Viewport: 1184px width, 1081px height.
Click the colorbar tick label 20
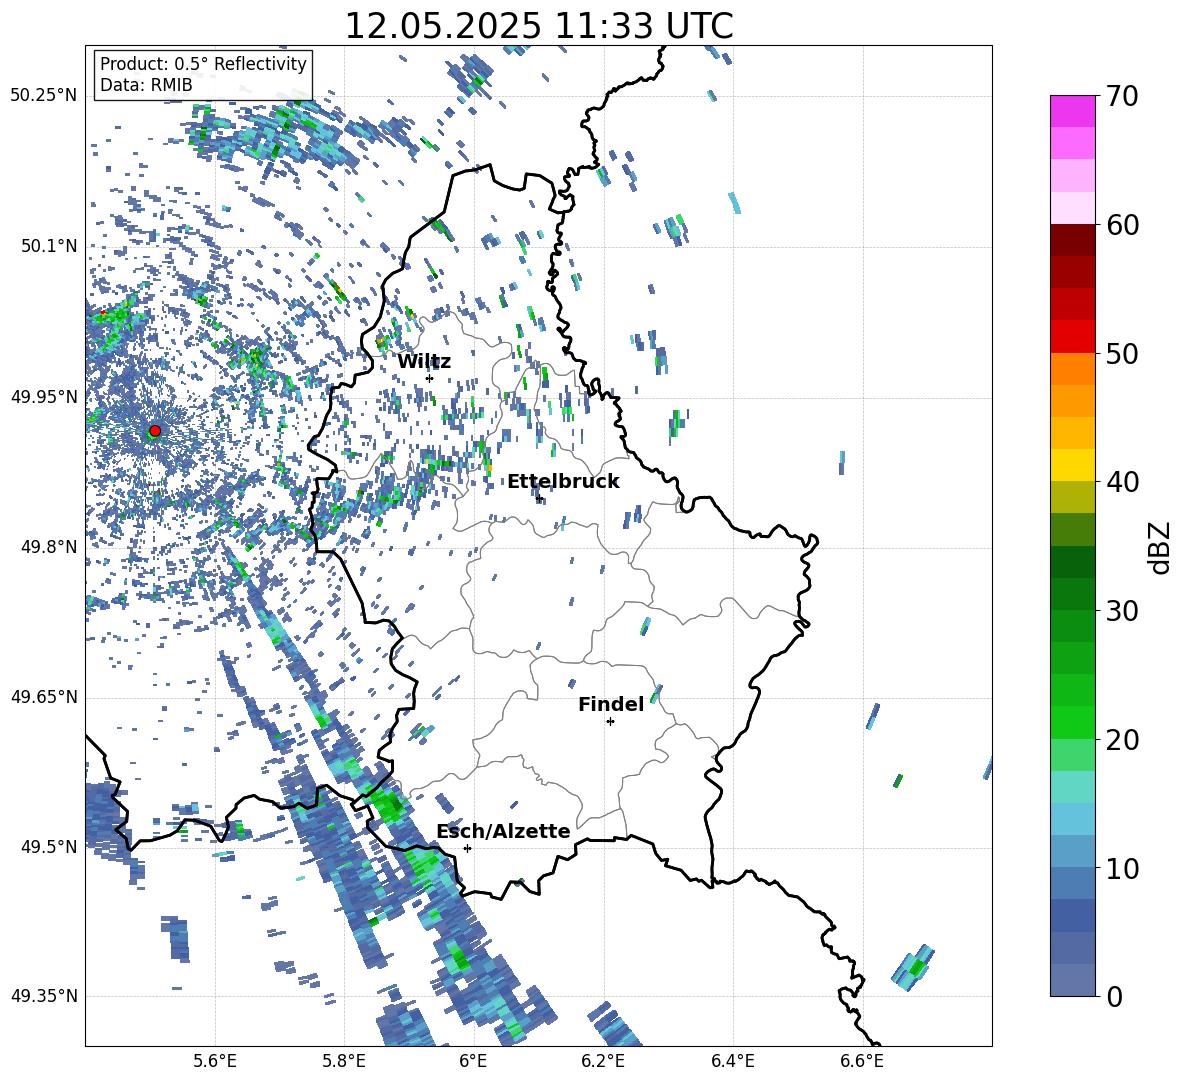tap(1122, 740)
